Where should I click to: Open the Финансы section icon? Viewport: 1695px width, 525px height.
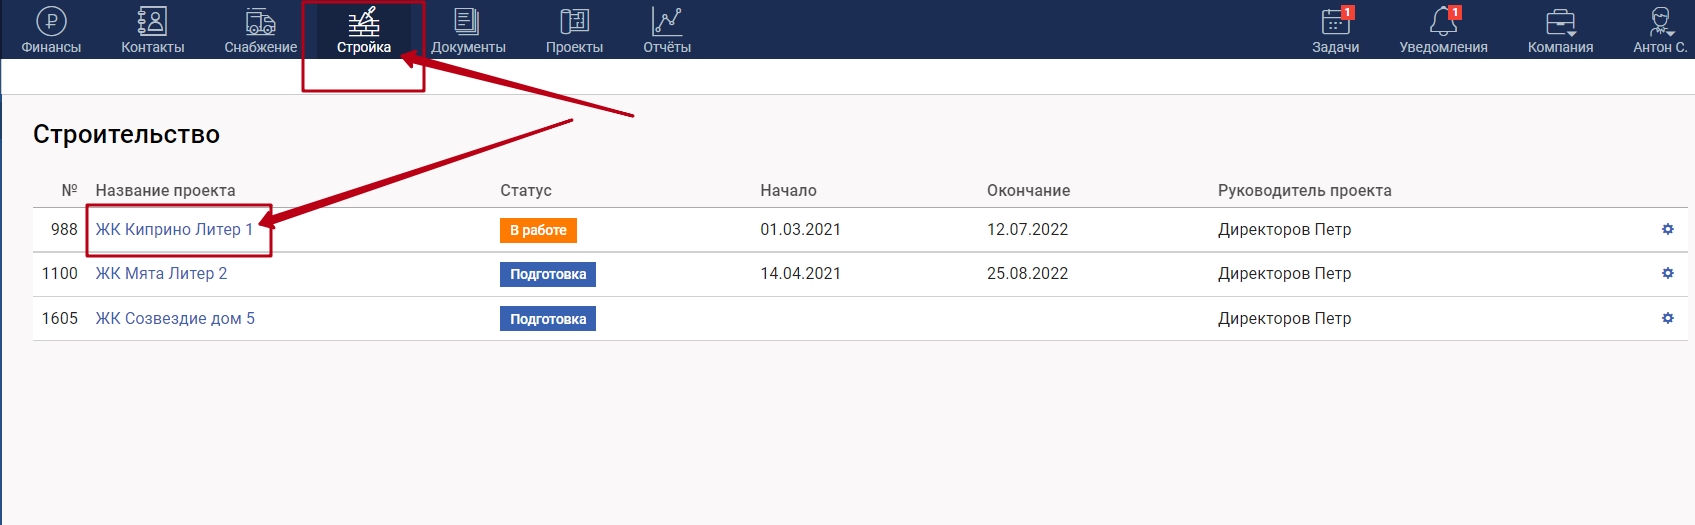point(51,22)
